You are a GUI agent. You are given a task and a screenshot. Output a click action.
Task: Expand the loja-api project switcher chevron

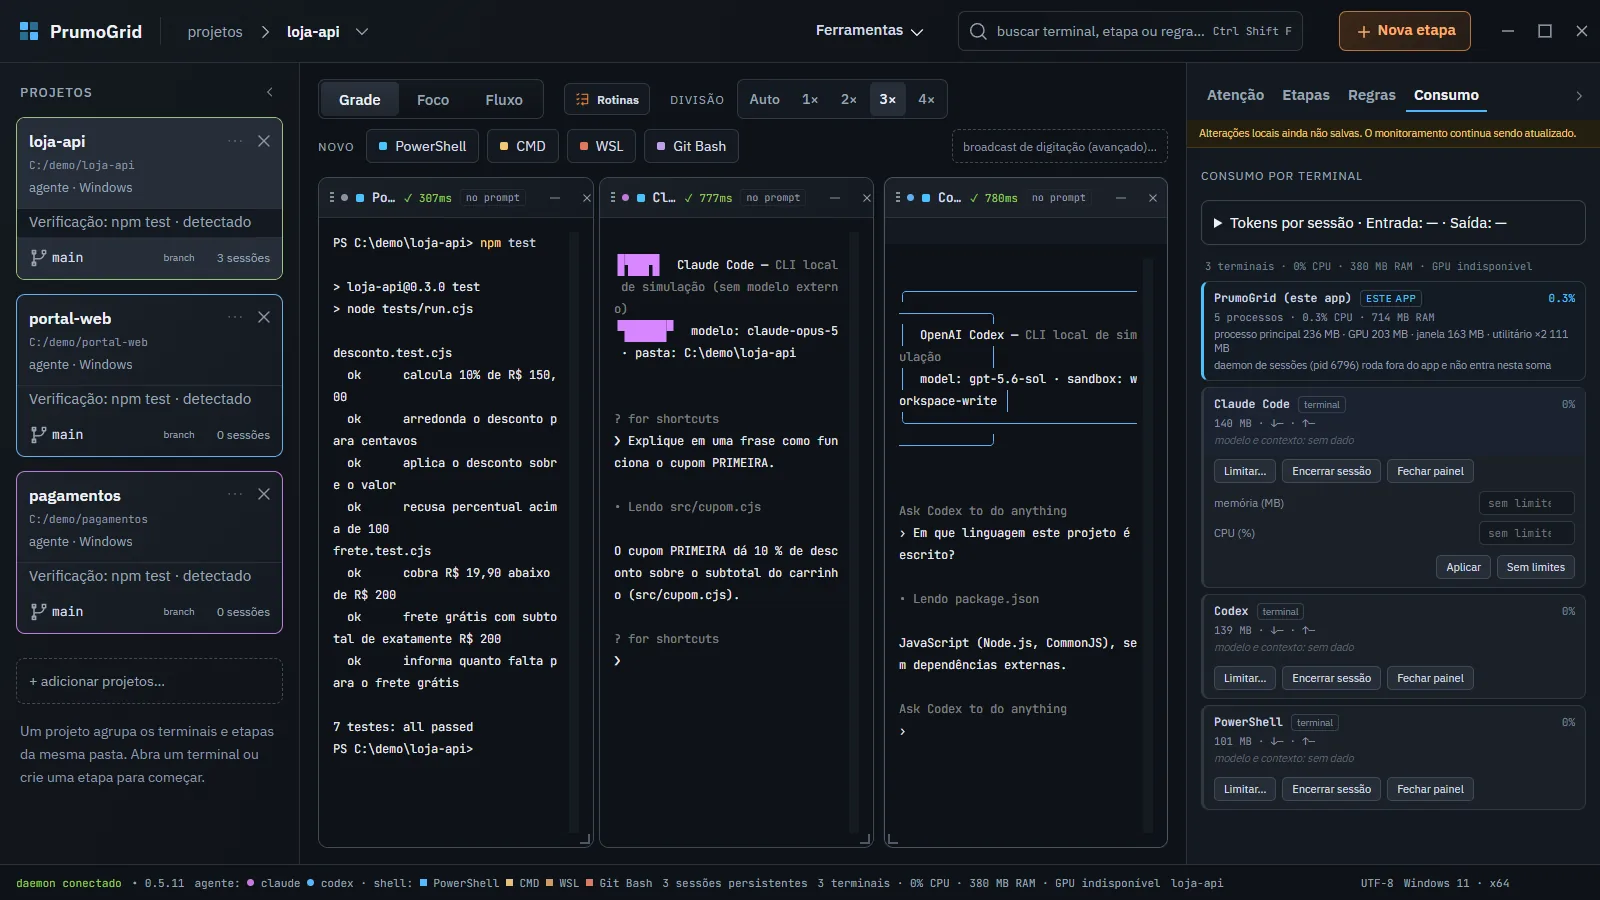[362, 32]
